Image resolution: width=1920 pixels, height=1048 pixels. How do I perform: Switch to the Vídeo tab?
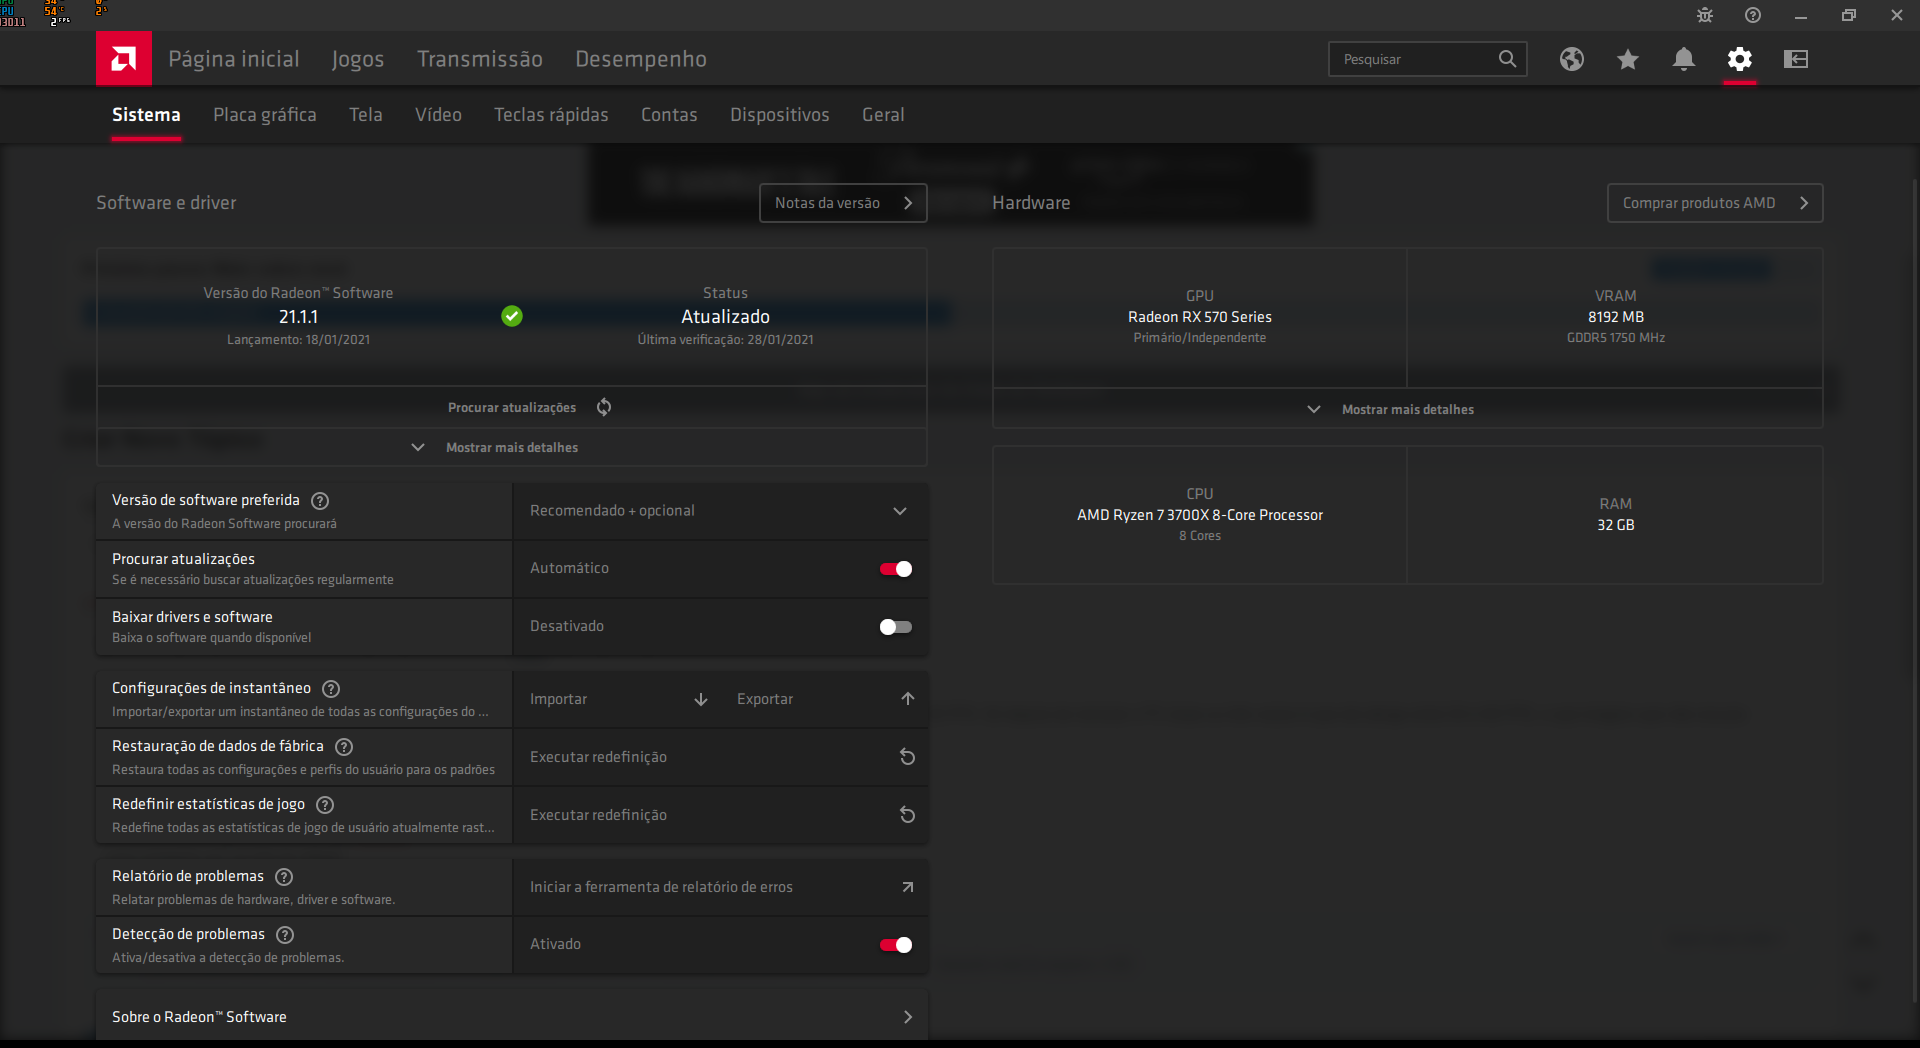(x=438, y=115)
